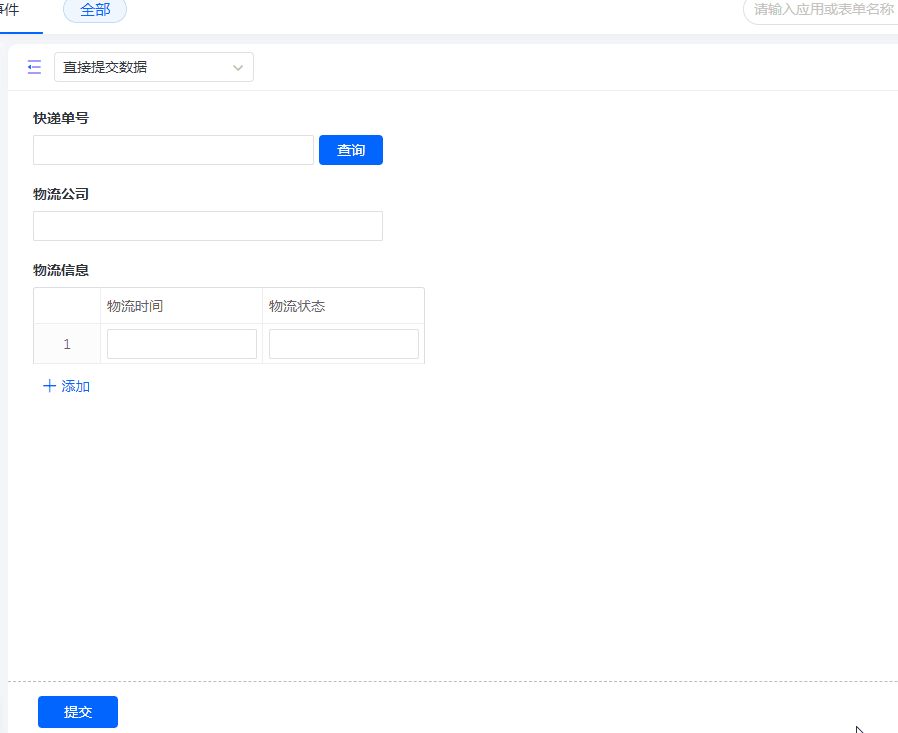
Task: Click the 快递单号 field label
Action: [61, 118]
